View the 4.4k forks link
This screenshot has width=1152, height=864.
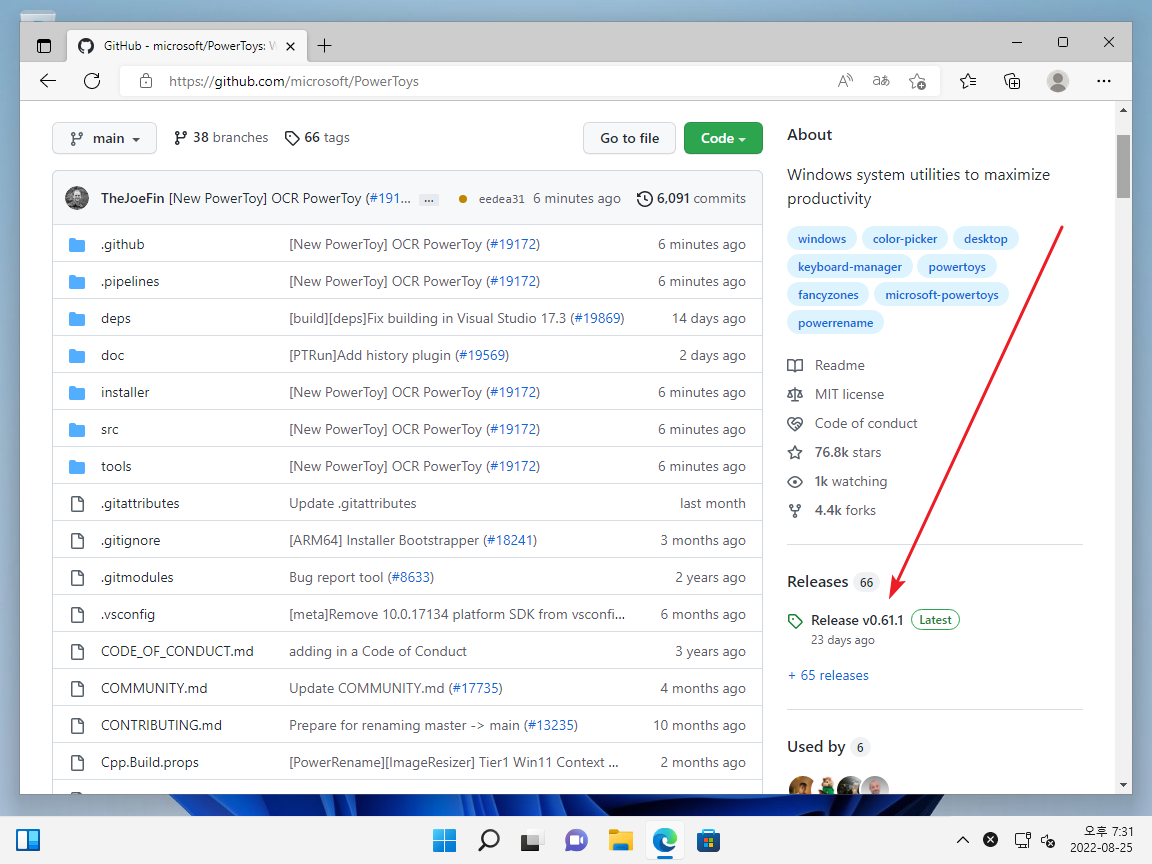pos(832,510)
